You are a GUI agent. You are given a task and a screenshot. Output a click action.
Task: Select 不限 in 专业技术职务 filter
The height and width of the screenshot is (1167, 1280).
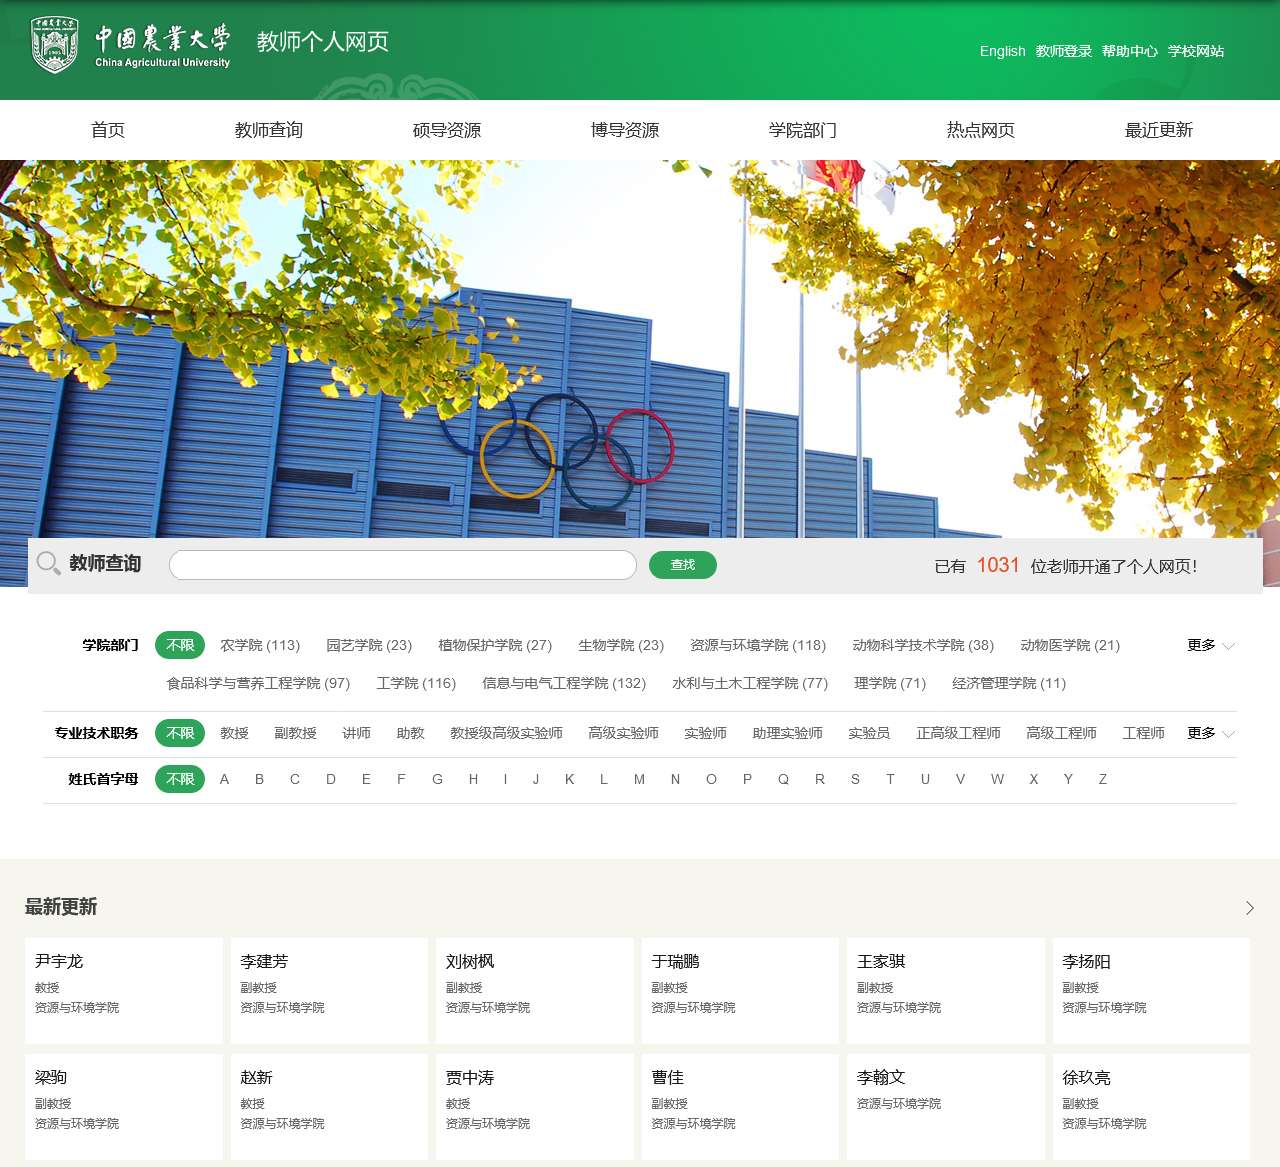pyautogui.click(x=180, y=733)
